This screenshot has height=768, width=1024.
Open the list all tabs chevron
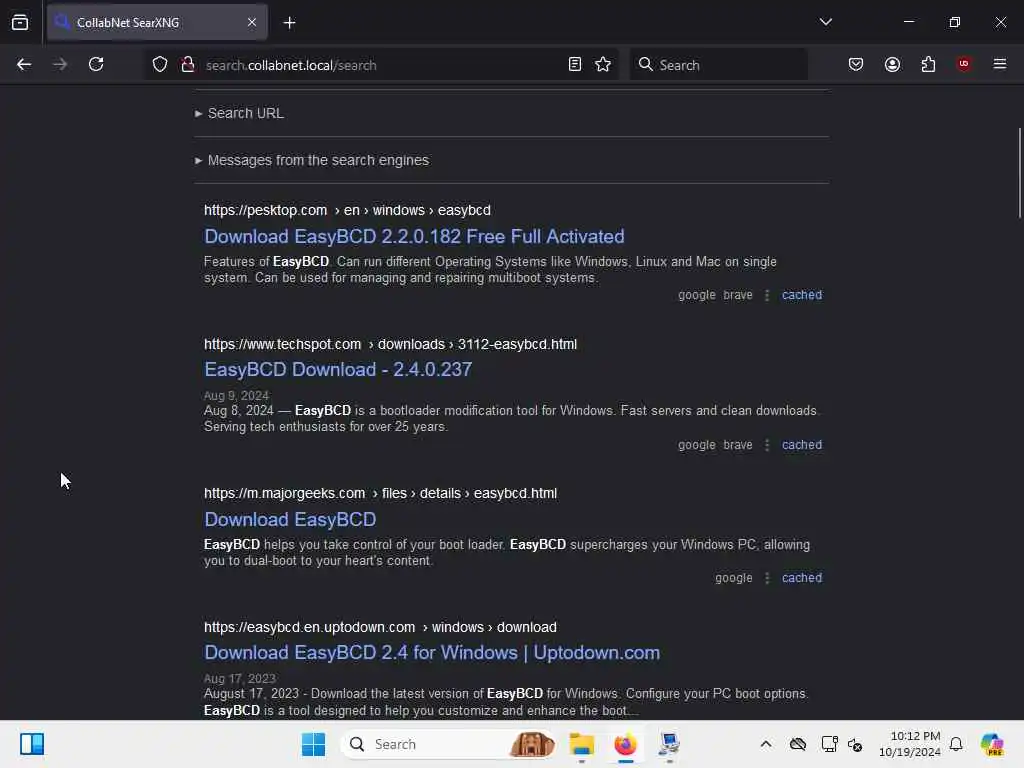pos(825,22)
